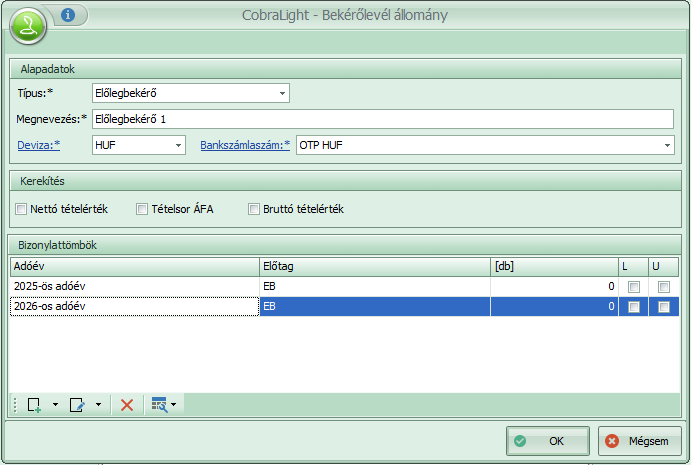Image resolution: width=691 pixels, height=465 pixels.
Task: Open the Típus combo box dropdown
Action: pos(283,93)
